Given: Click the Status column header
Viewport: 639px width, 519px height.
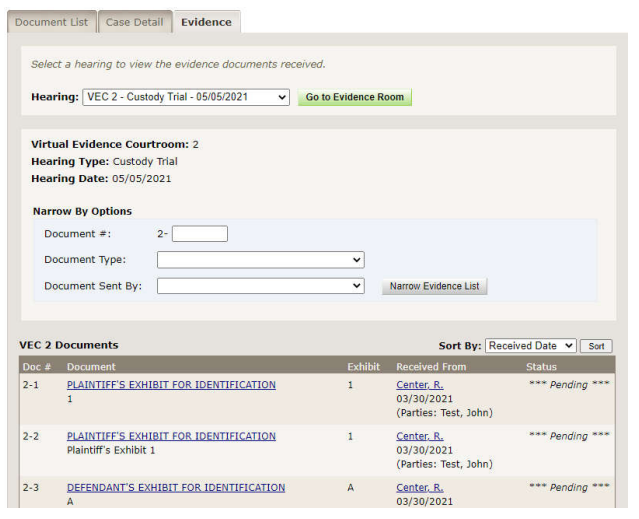Looking at the screenshot, I should click(541, 367).
